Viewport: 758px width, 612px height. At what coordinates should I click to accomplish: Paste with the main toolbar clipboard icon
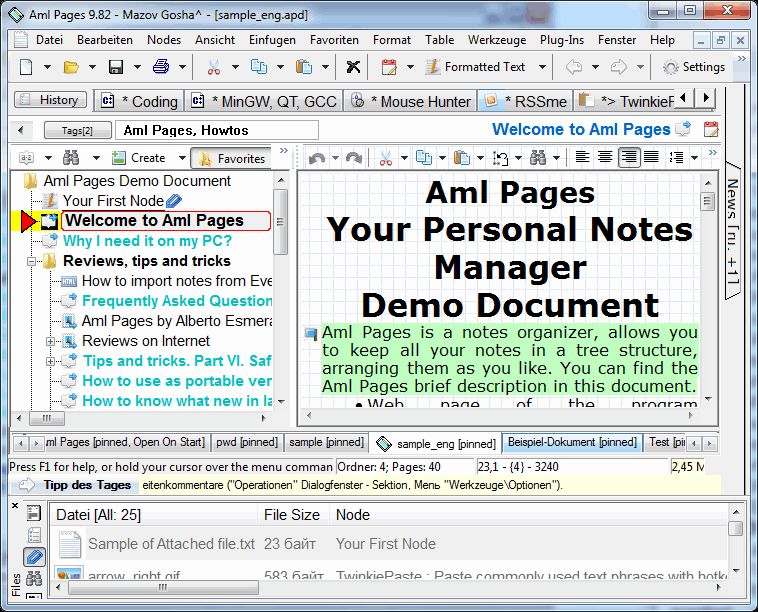pyautogui.click(x=304, y=67)
